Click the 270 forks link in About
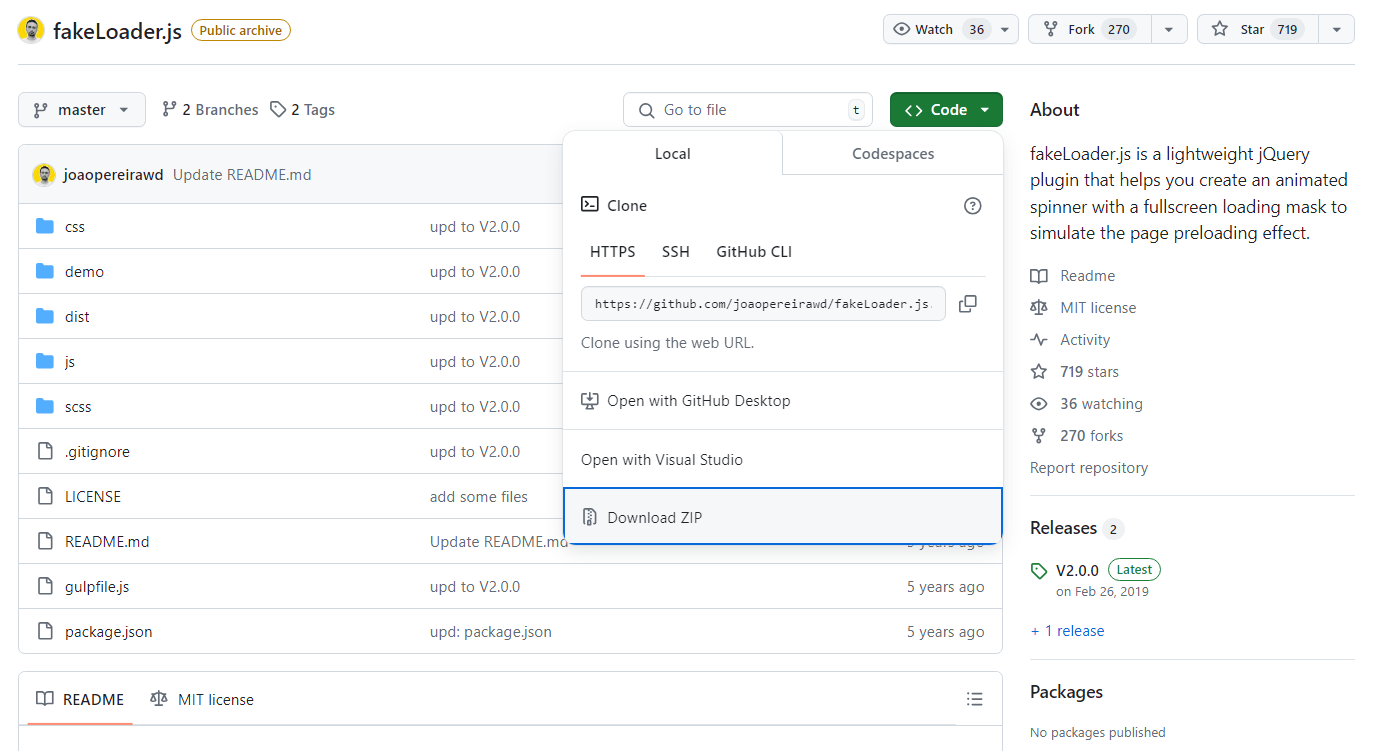 pos(1091,436)
